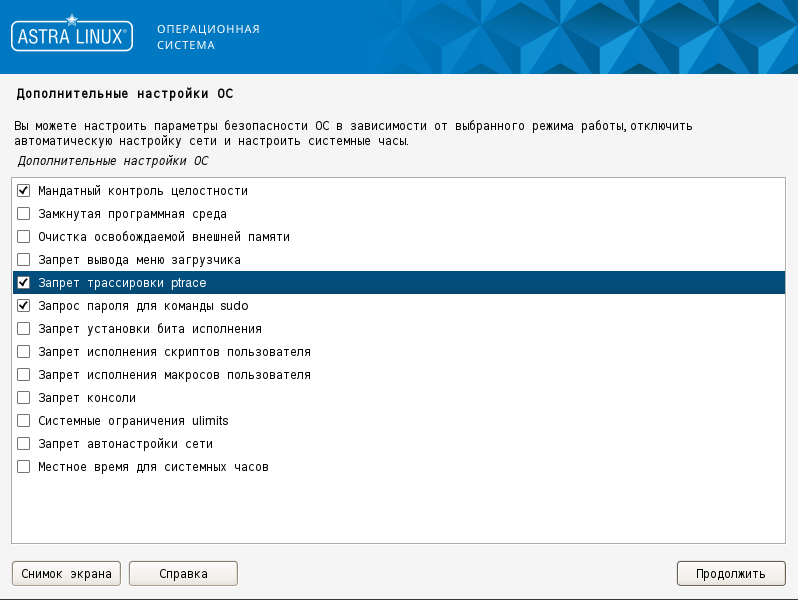Select row text Местное время для системных часов
The image size is (798, 600).
153,467
